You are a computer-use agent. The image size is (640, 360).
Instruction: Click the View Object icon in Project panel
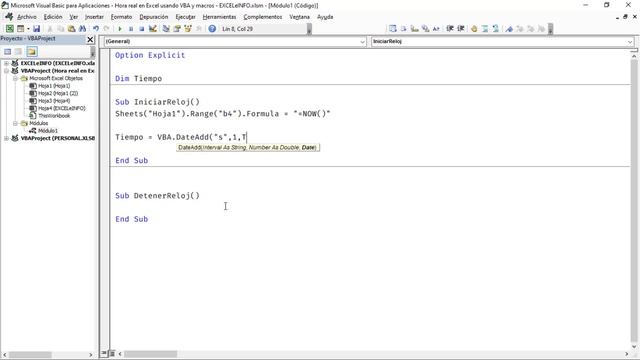click(x=19, y=51)
